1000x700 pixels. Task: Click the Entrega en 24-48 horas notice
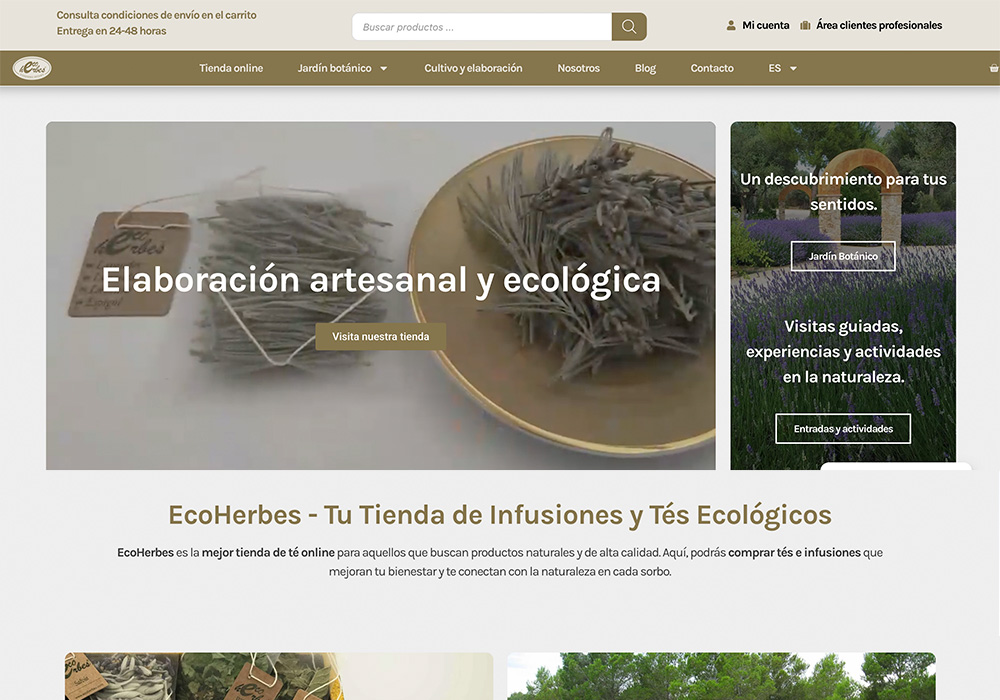[112, 31]
